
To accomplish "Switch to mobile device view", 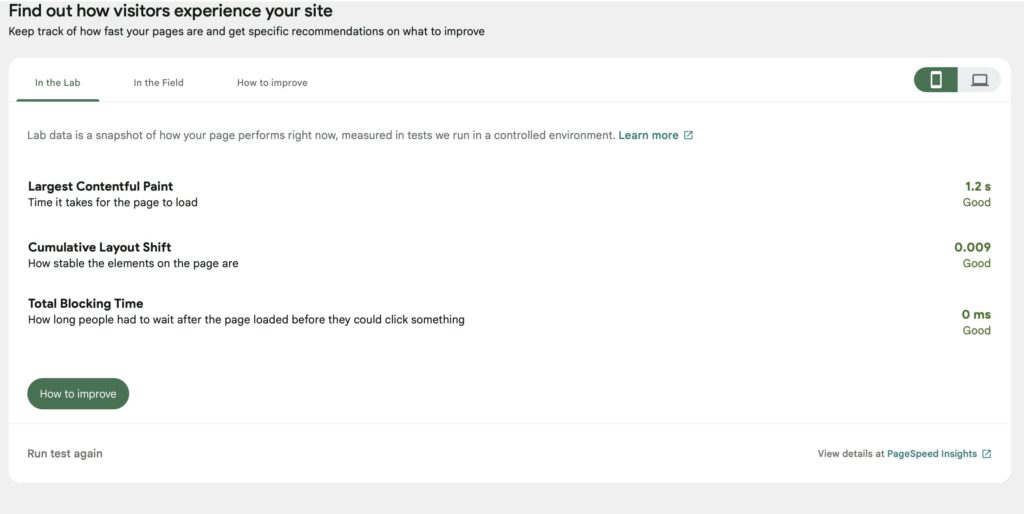I will point(936,80).
